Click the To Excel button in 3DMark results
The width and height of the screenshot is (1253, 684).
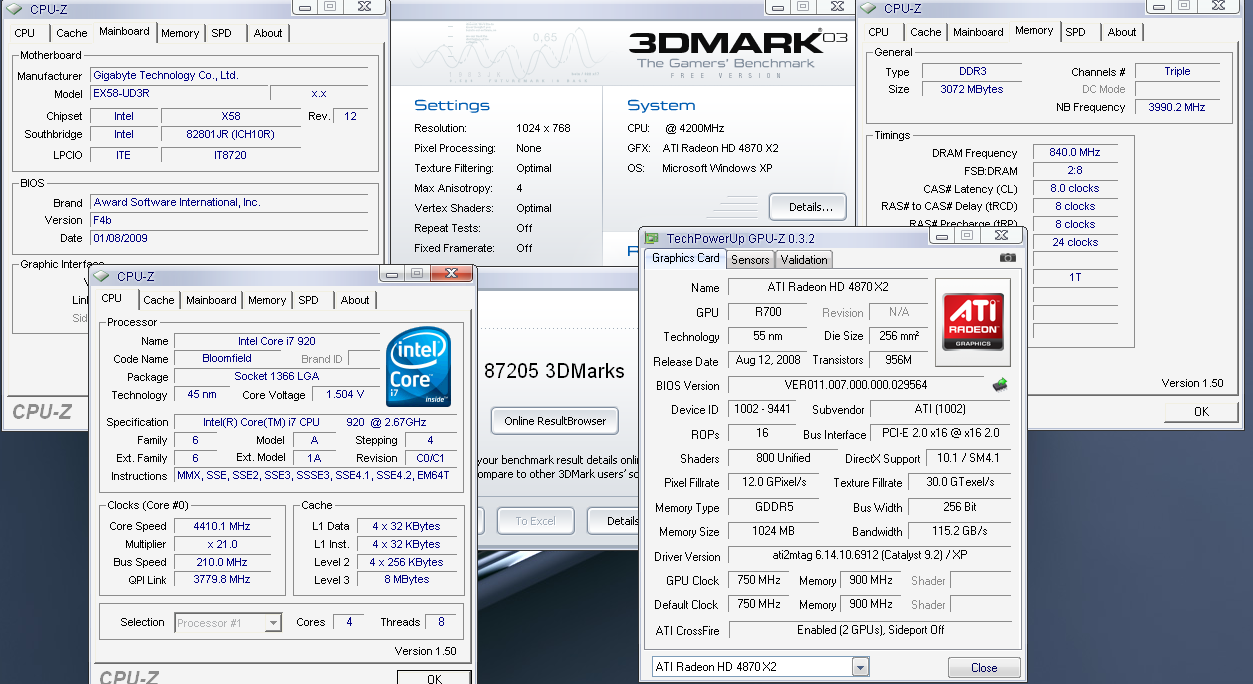pyautogui.click(x=535, y=521)
